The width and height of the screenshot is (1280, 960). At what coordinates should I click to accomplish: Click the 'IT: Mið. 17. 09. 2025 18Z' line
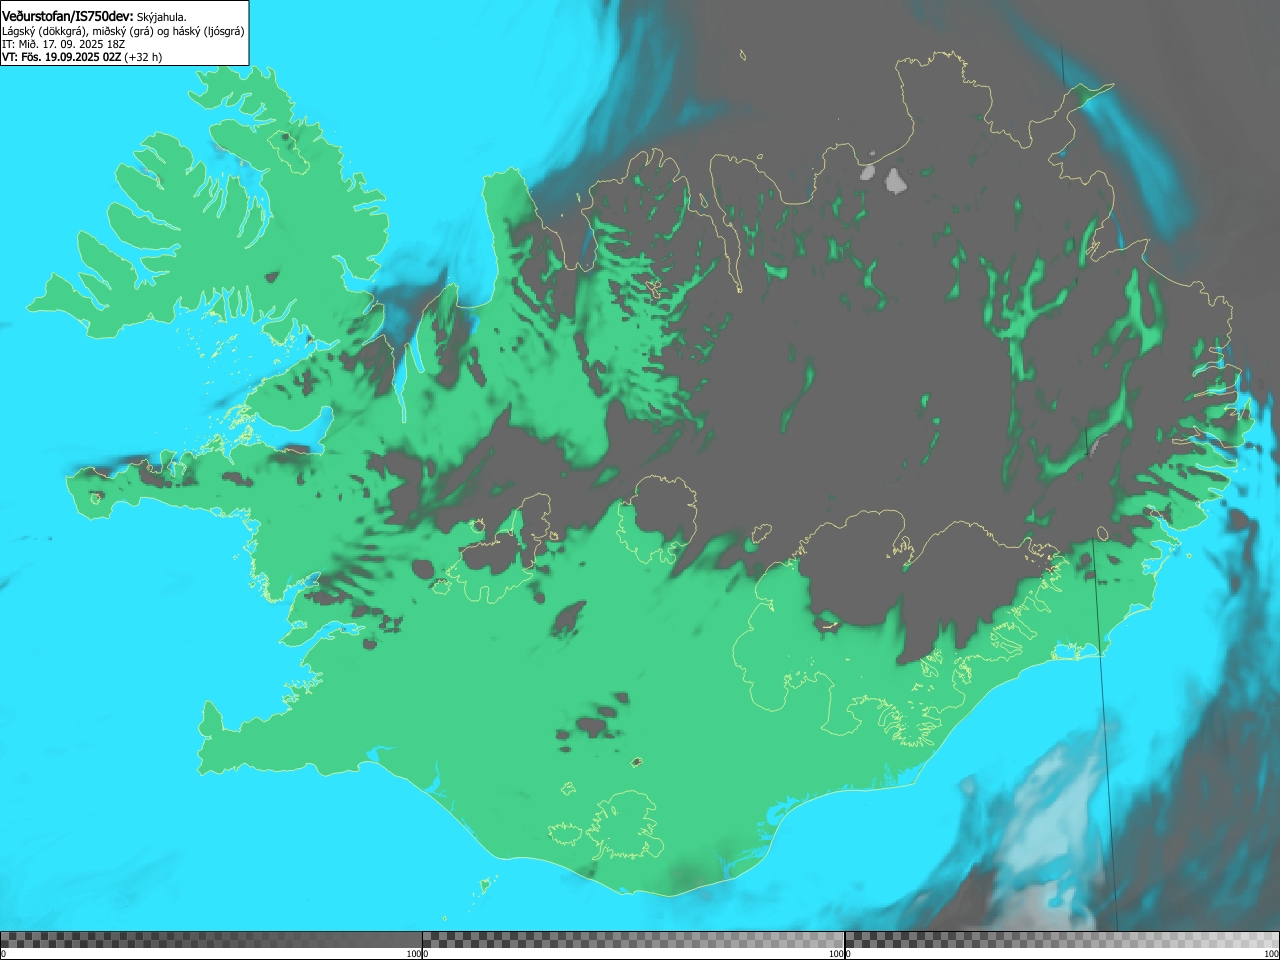(x=63, y=44)
